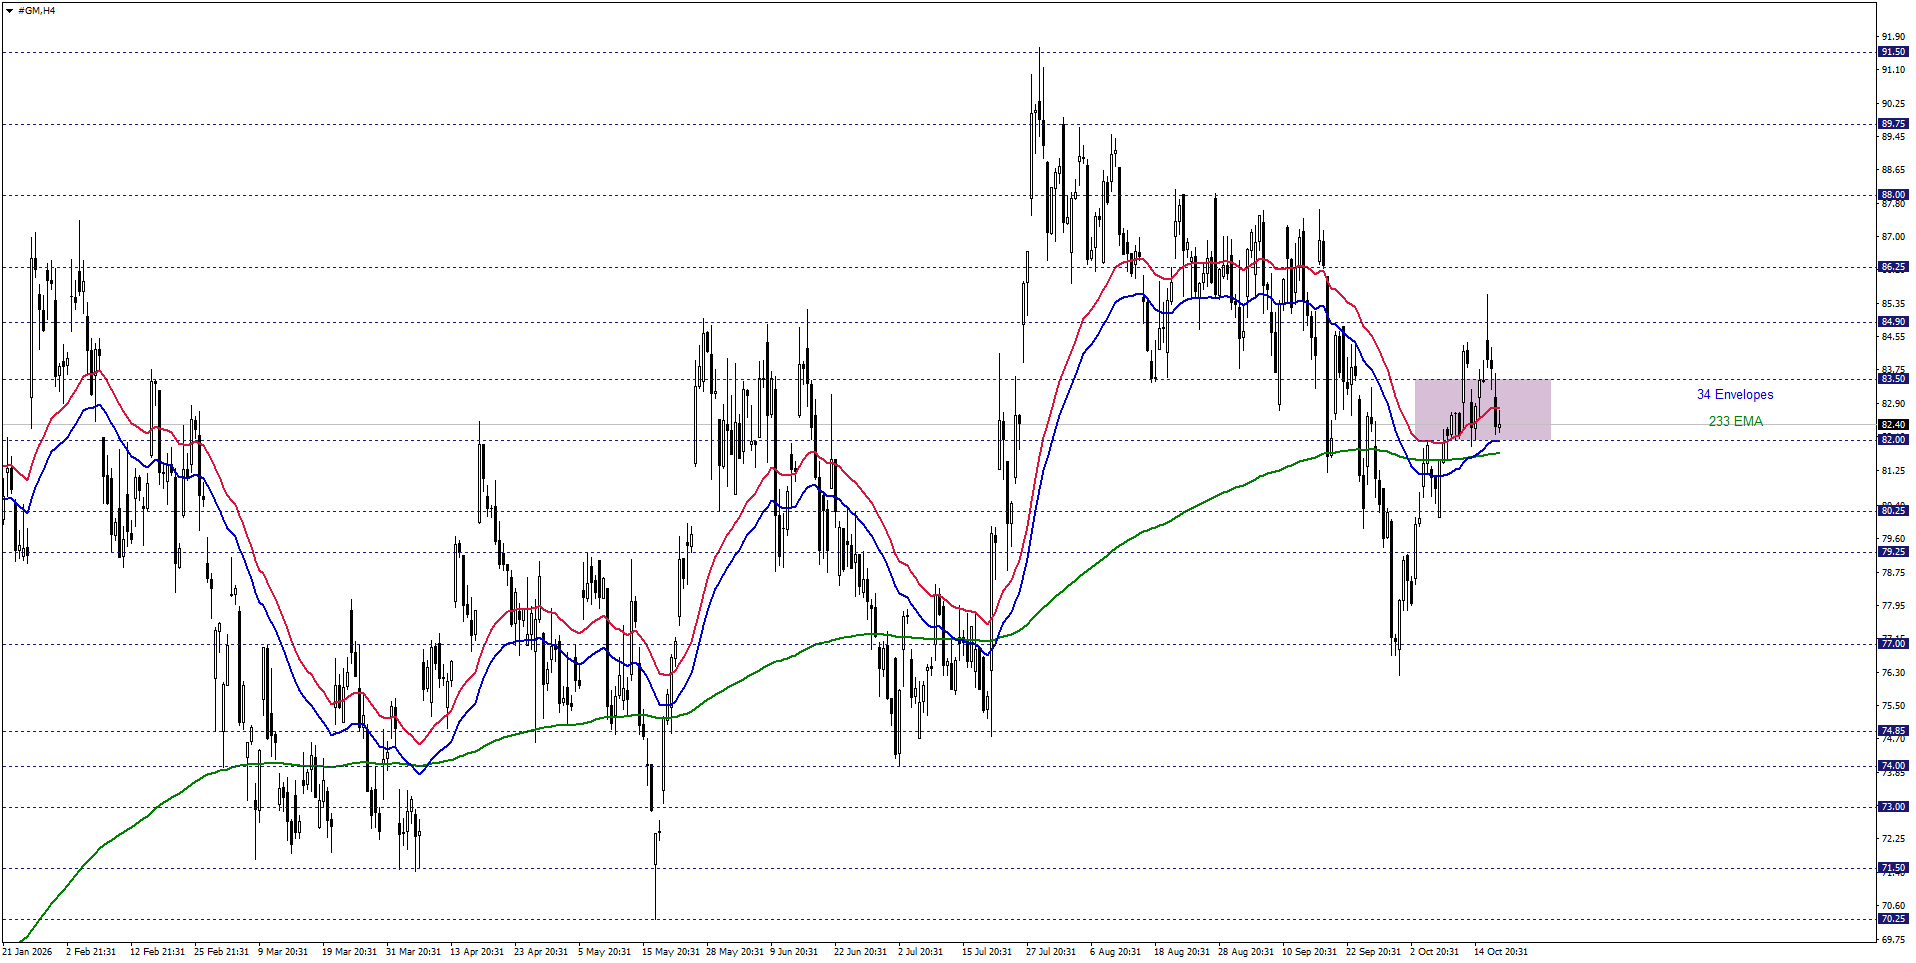Click the 80.25 price level label
Screen dimensions: 1916x963
tap(1893, 511)
